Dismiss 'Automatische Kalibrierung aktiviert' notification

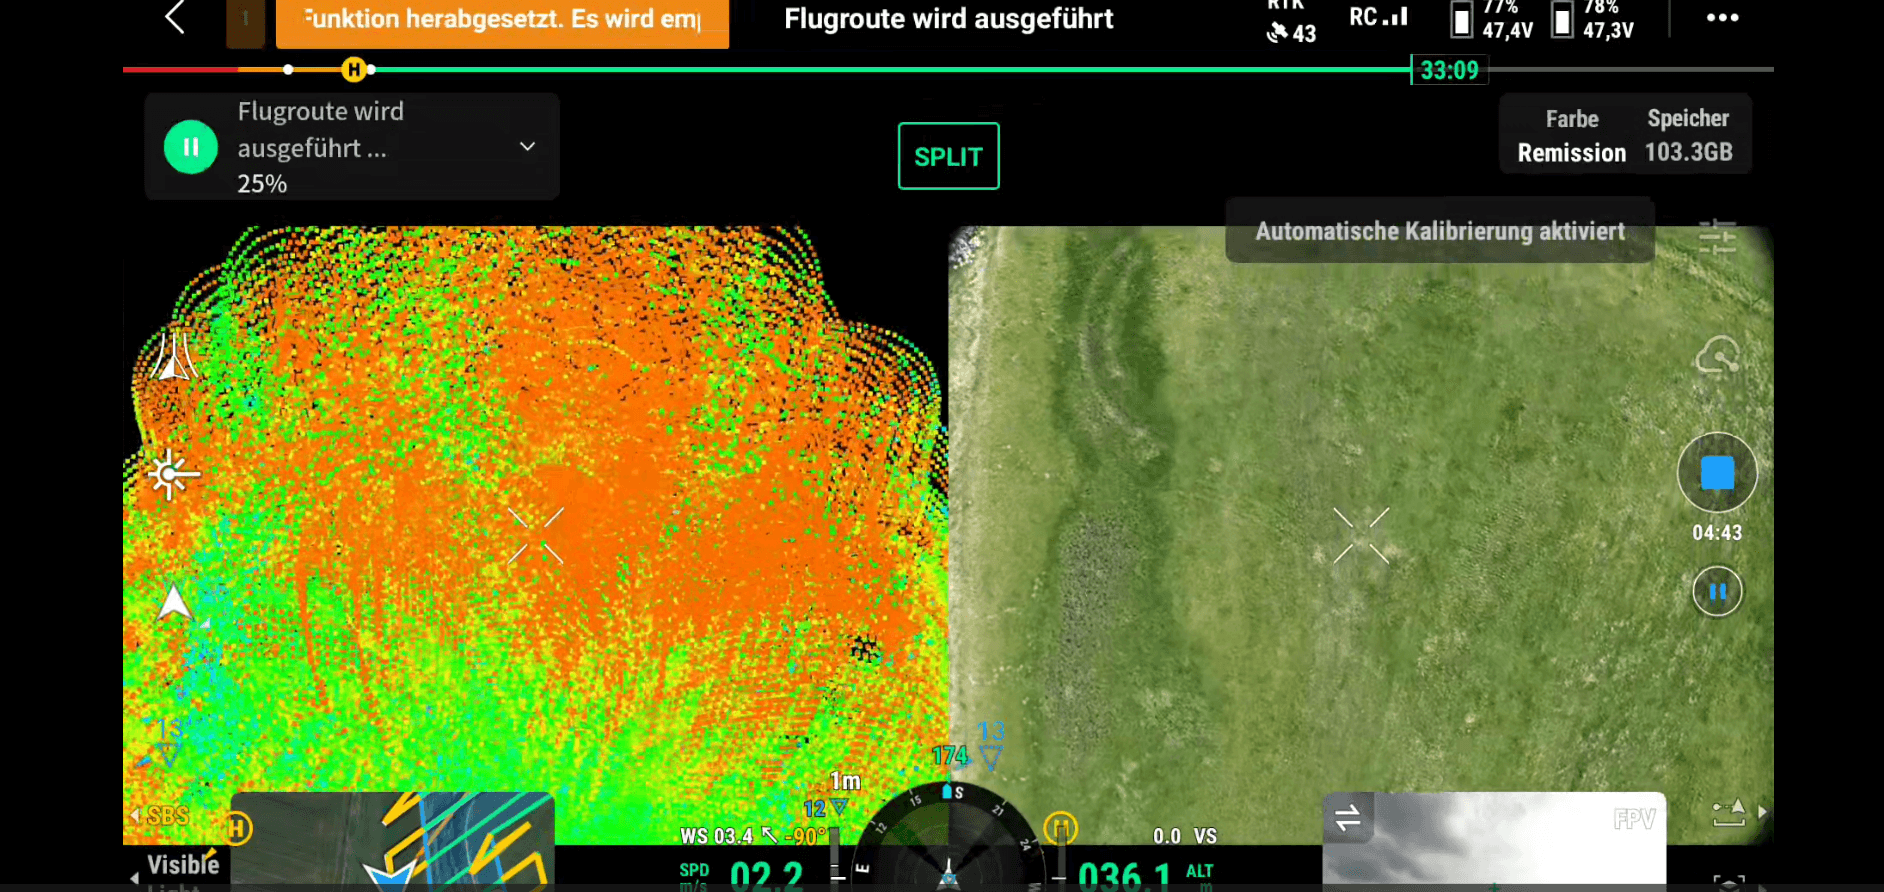click(x=1440, y=231)
